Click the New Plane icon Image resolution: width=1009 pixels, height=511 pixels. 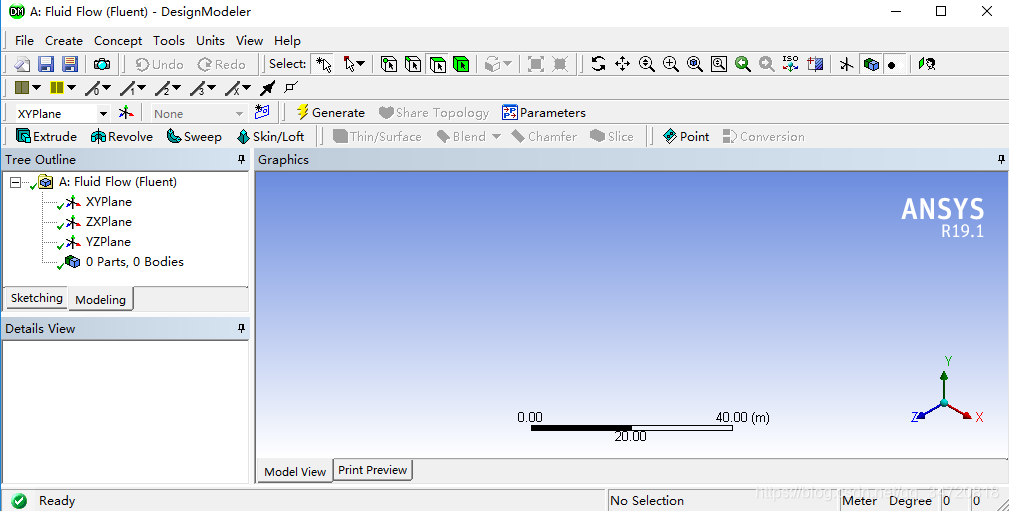tap(126, 113)
